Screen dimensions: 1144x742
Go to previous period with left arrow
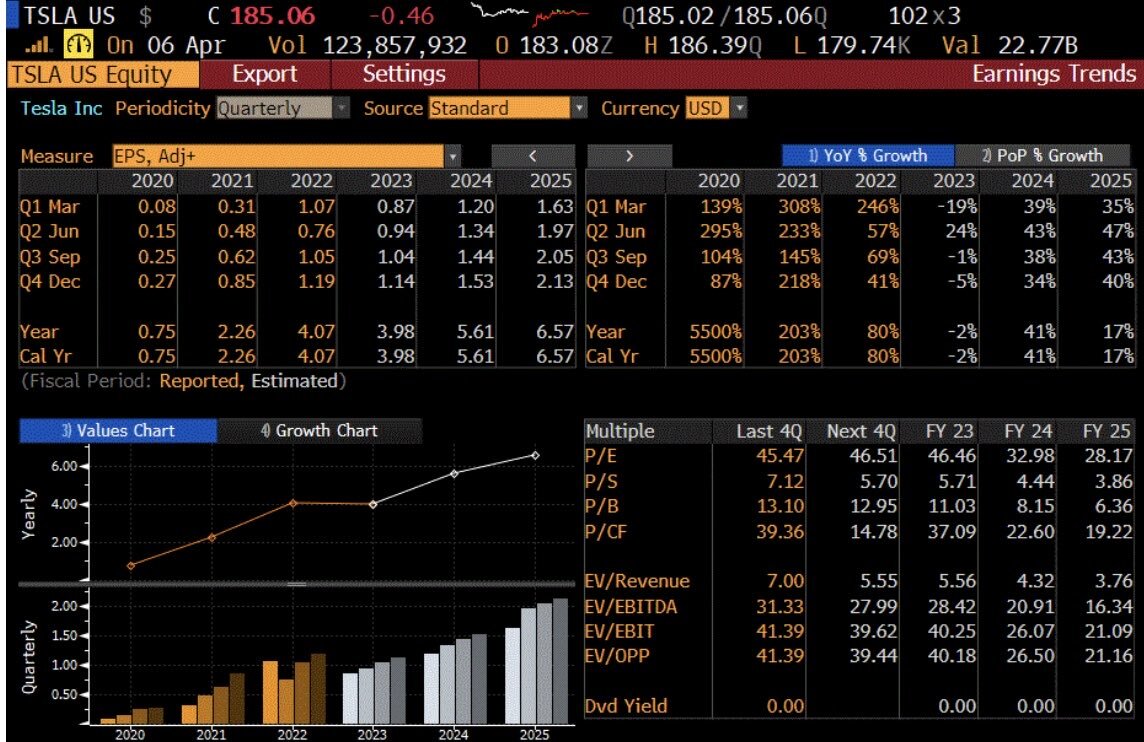coord(533,156)
